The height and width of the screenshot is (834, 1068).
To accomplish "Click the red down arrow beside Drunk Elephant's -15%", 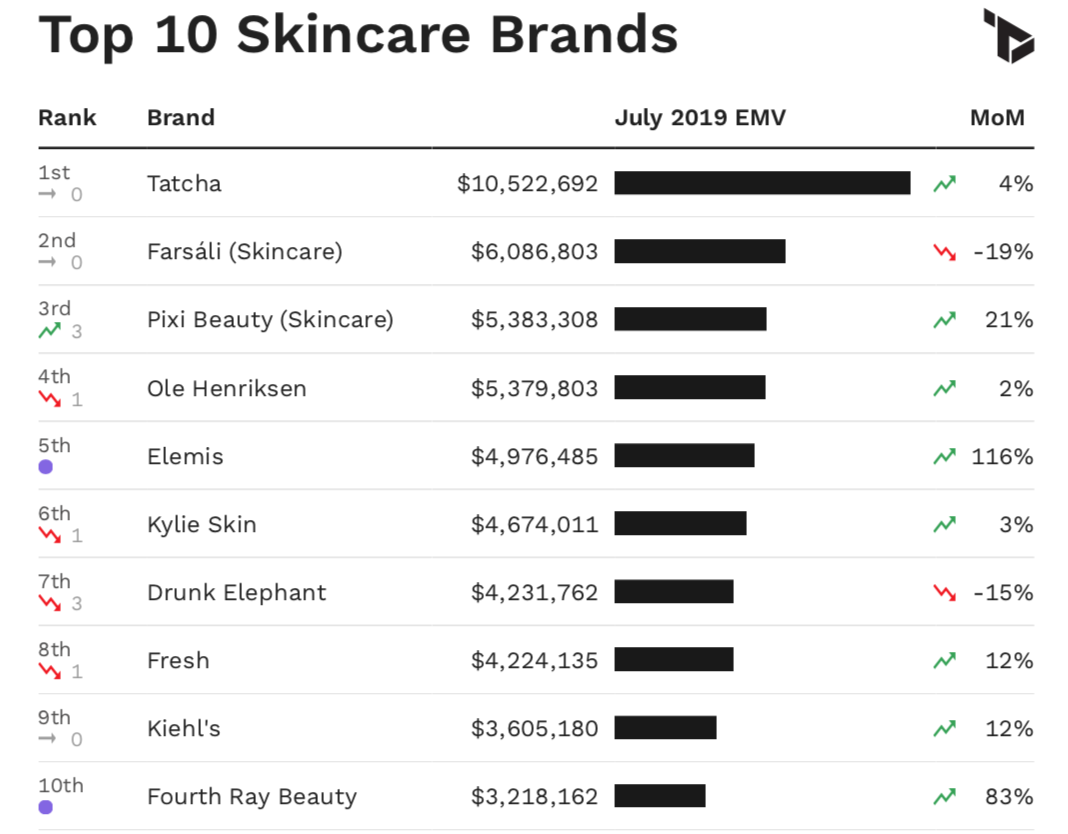I will click(944, 593).
